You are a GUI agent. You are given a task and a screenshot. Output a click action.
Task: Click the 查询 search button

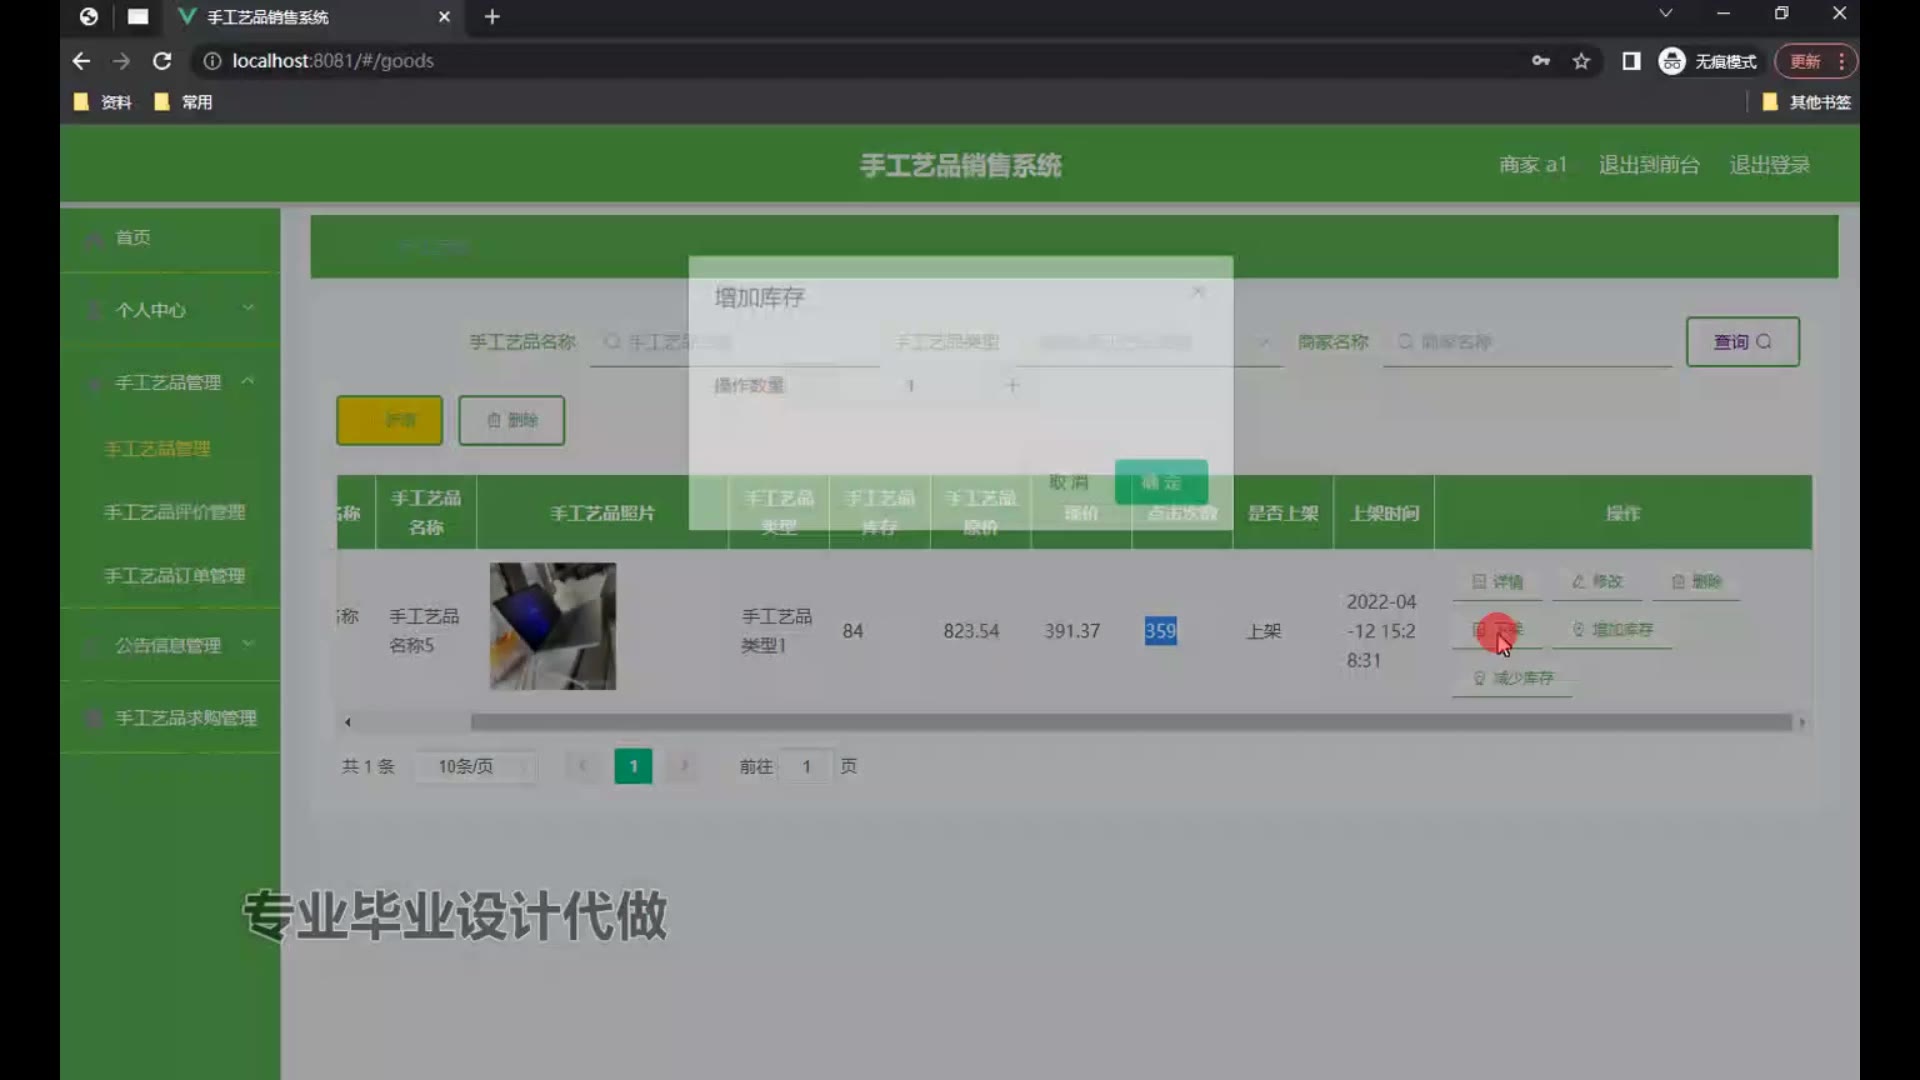[1743, 342]
